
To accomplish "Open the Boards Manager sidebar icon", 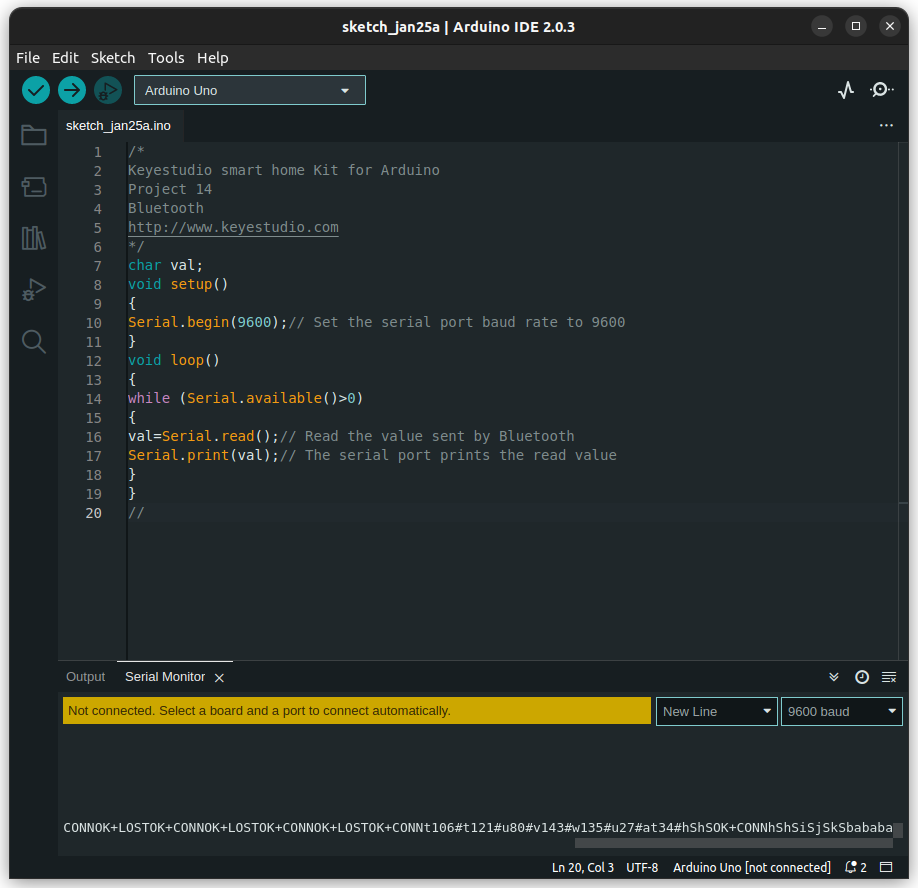I will (34, 187).
